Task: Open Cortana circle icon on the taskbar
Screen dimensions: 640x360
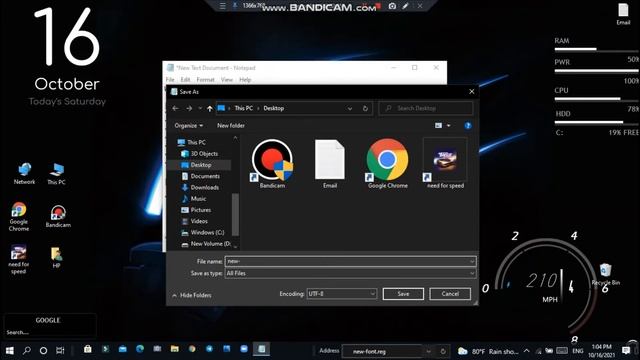Action: pyautogui.click(x=43, y=350)
